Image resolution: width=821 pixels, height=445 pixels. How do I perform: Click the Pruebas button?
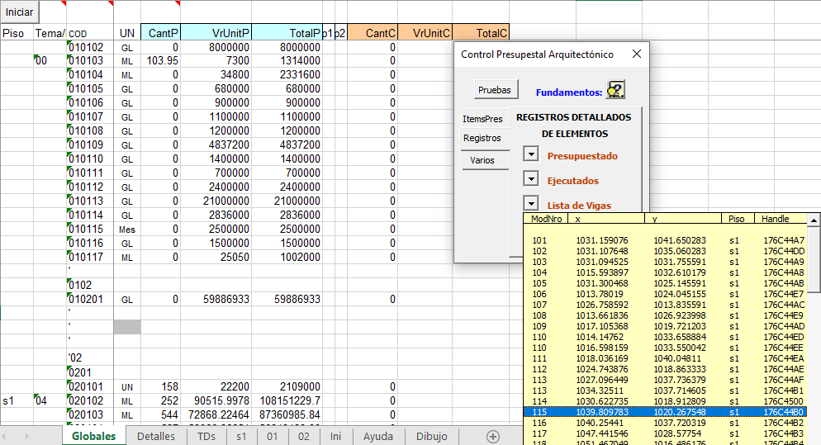(494, 90)
